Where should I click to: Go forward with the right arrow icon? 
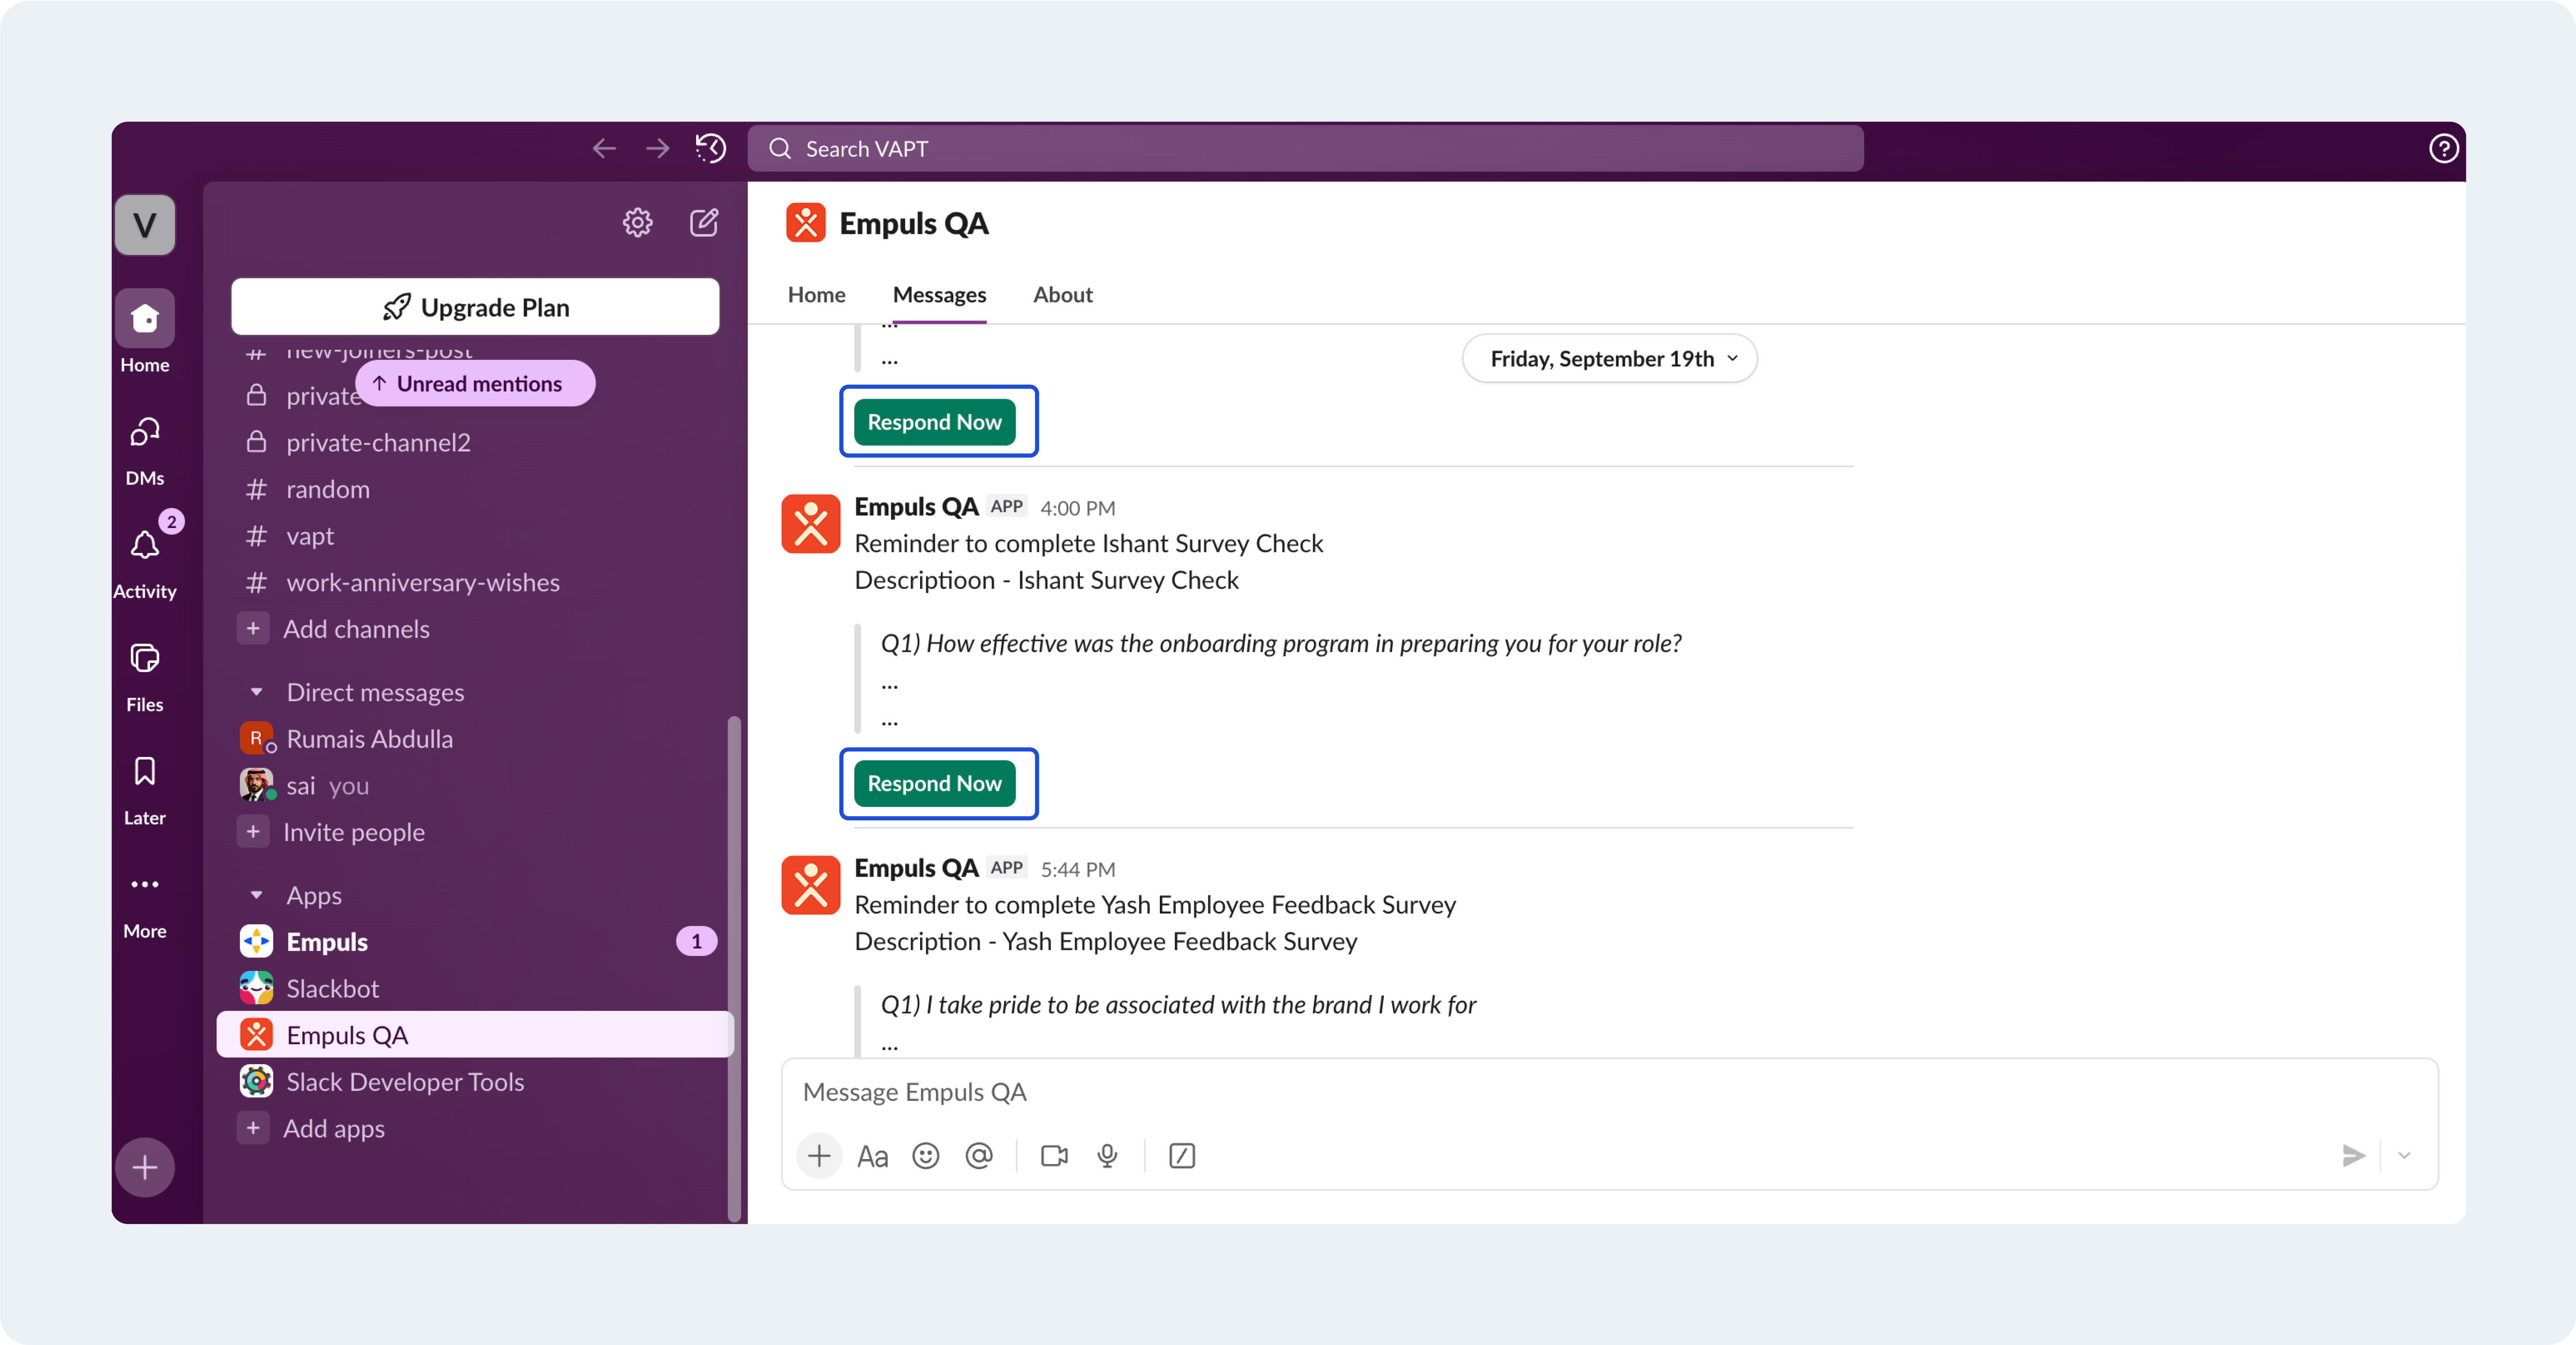coord(657,149)
